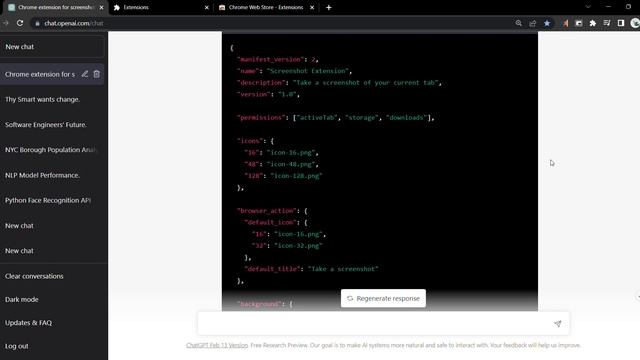Click the "browser_action" key in code

[x=266, y=211]
